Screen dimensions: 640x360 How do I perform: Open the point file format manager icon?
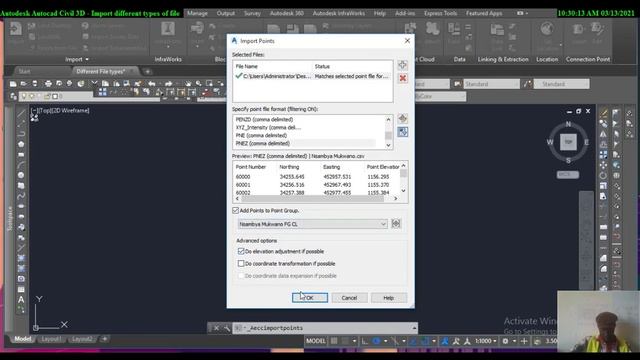402,119
